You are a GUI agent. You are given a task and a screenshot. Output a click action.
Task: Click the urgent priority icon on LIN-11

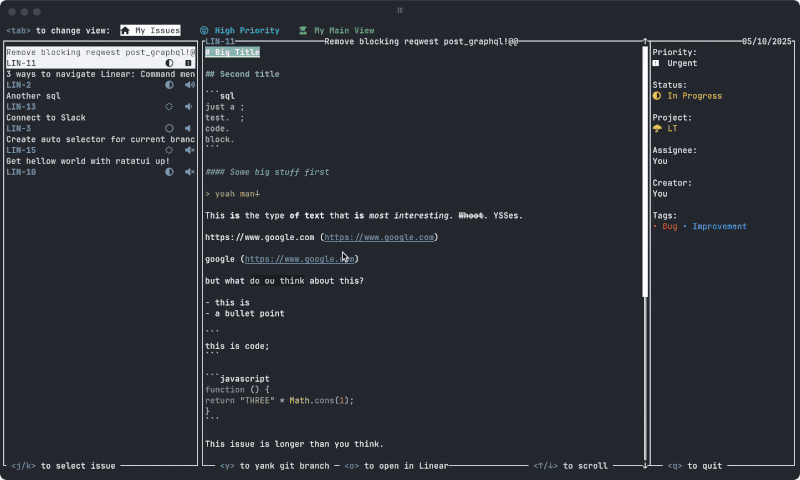[x=188, y=63]
